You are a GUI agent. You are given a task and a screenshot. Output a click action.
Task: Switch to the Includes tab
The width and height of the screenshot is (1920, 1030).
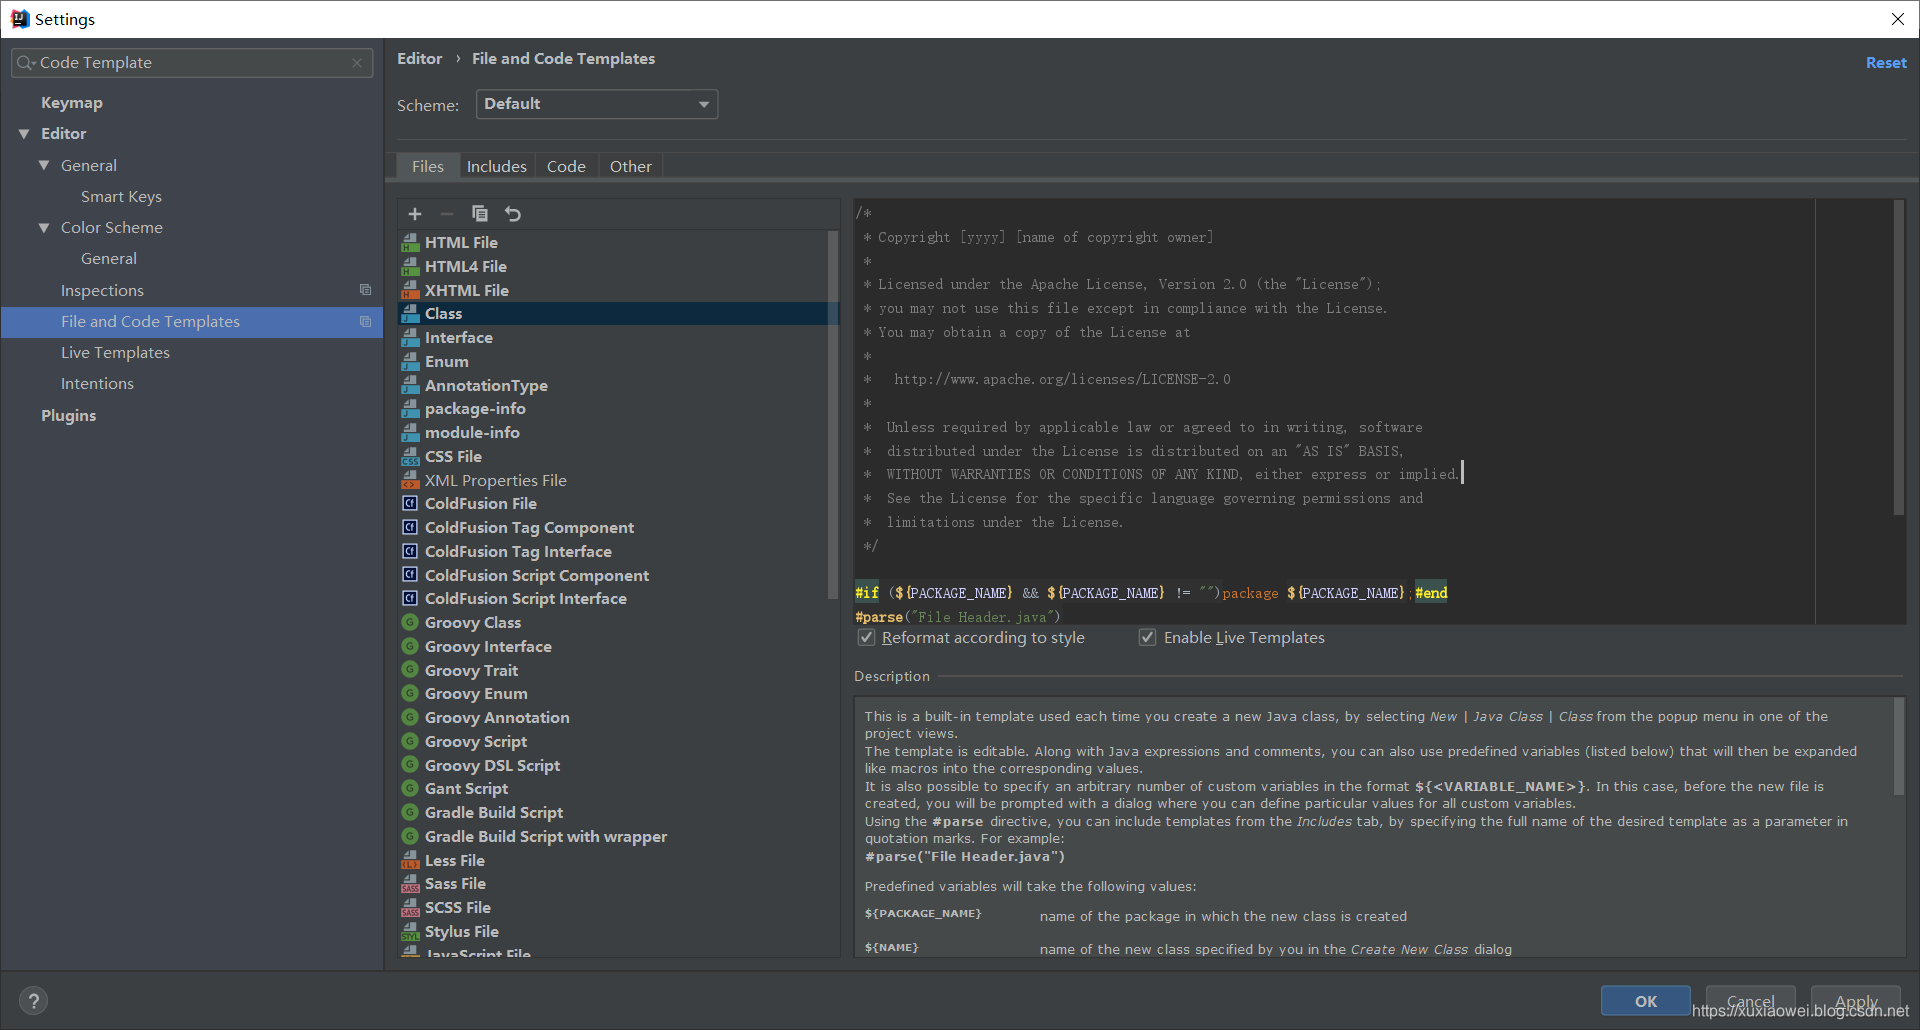496,165
